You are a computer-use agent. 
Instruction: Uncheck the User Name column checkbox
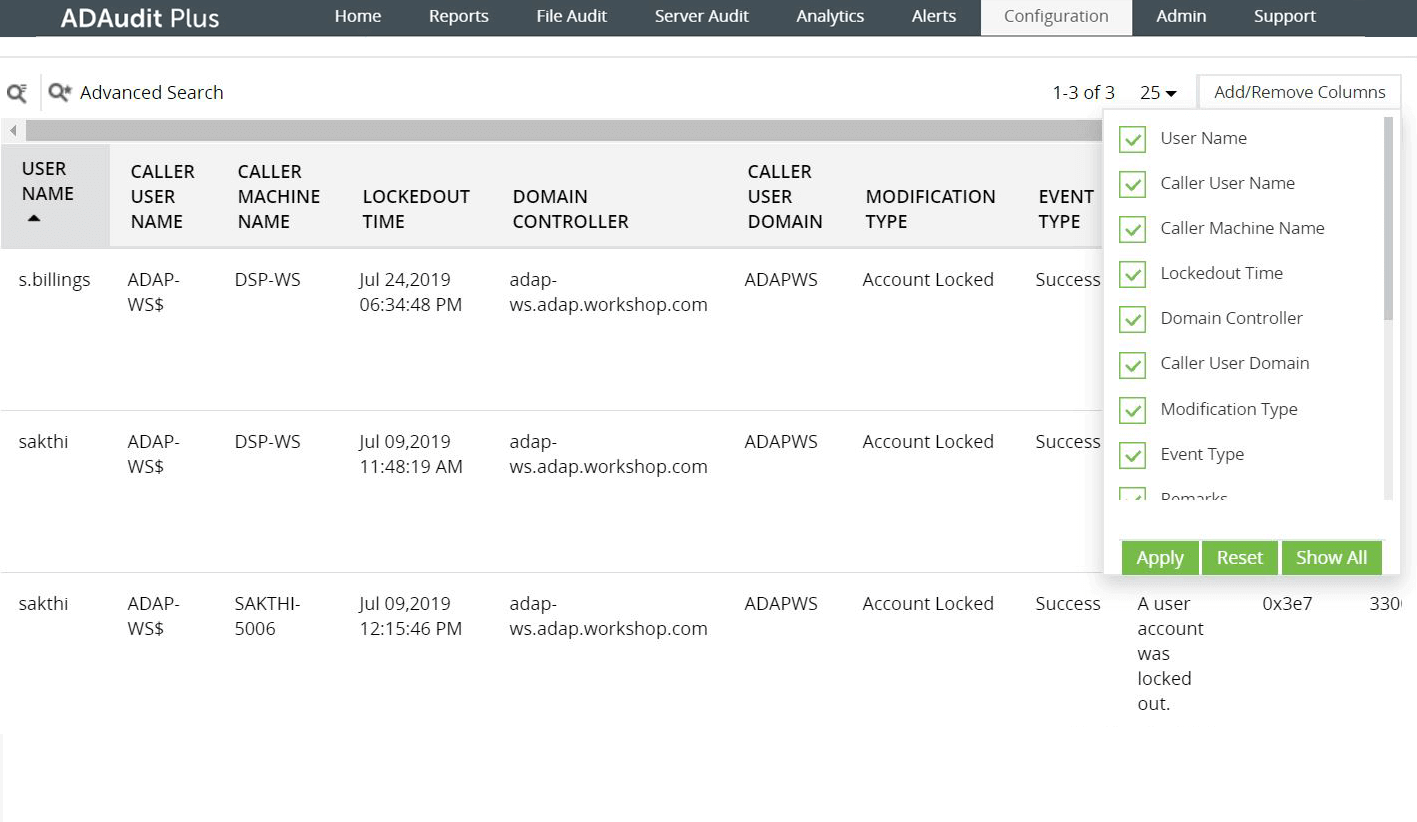click(x=1131, y=139)
